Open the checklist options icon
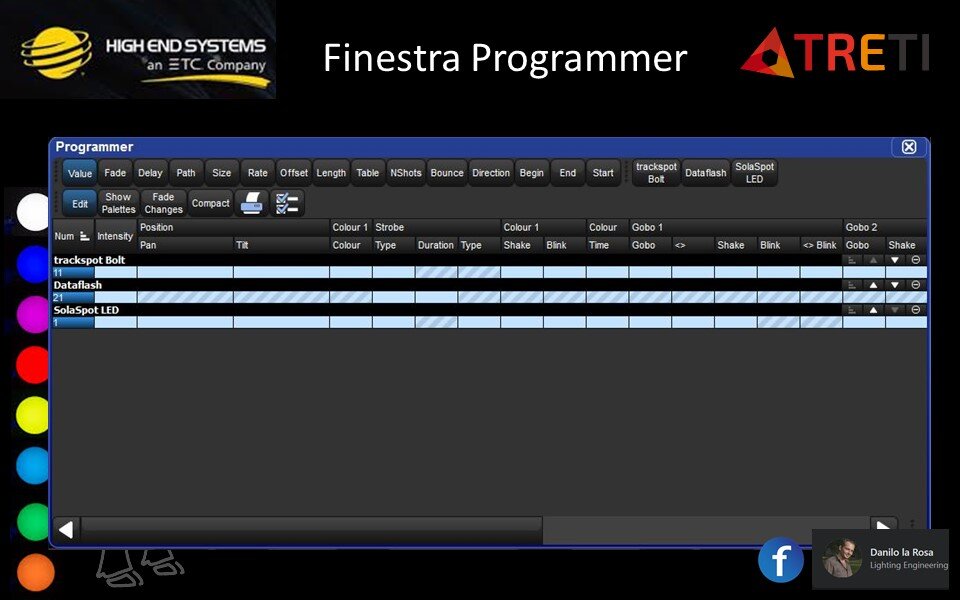Viewport: 960px width, 600px height. click(287, 203)
